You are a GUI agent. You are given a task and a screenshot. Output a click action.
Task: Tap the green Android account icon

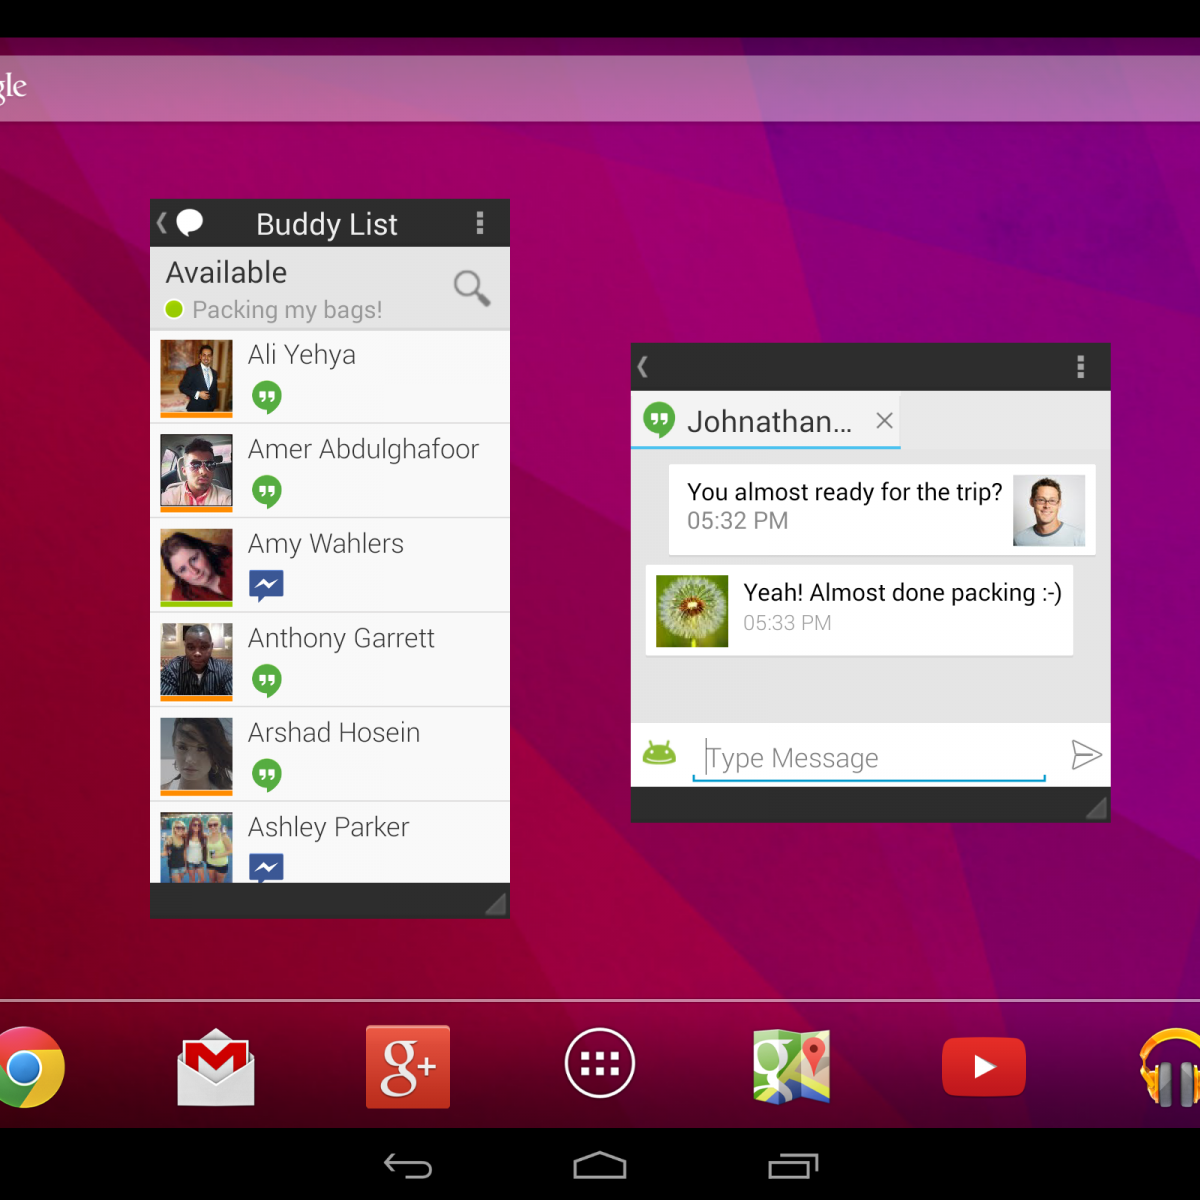pos(659,754)
